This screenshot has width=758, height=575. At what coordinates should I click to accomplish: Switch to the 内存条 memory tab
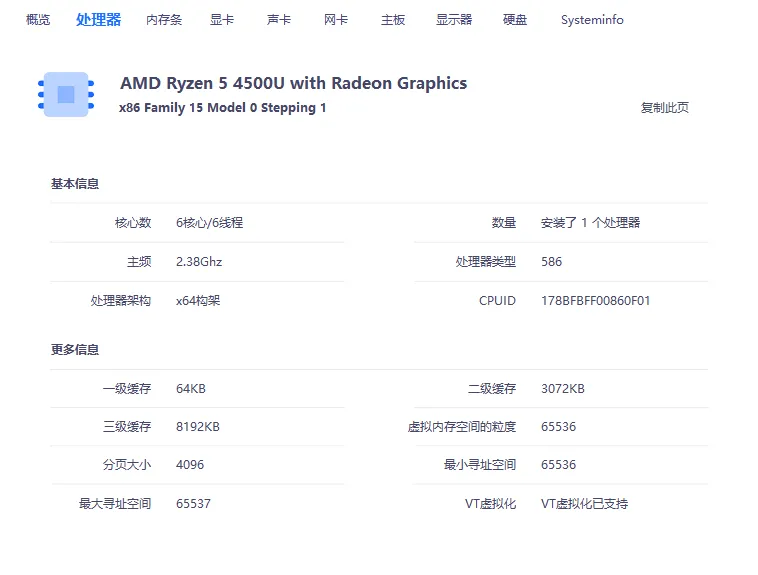[164, 20]
